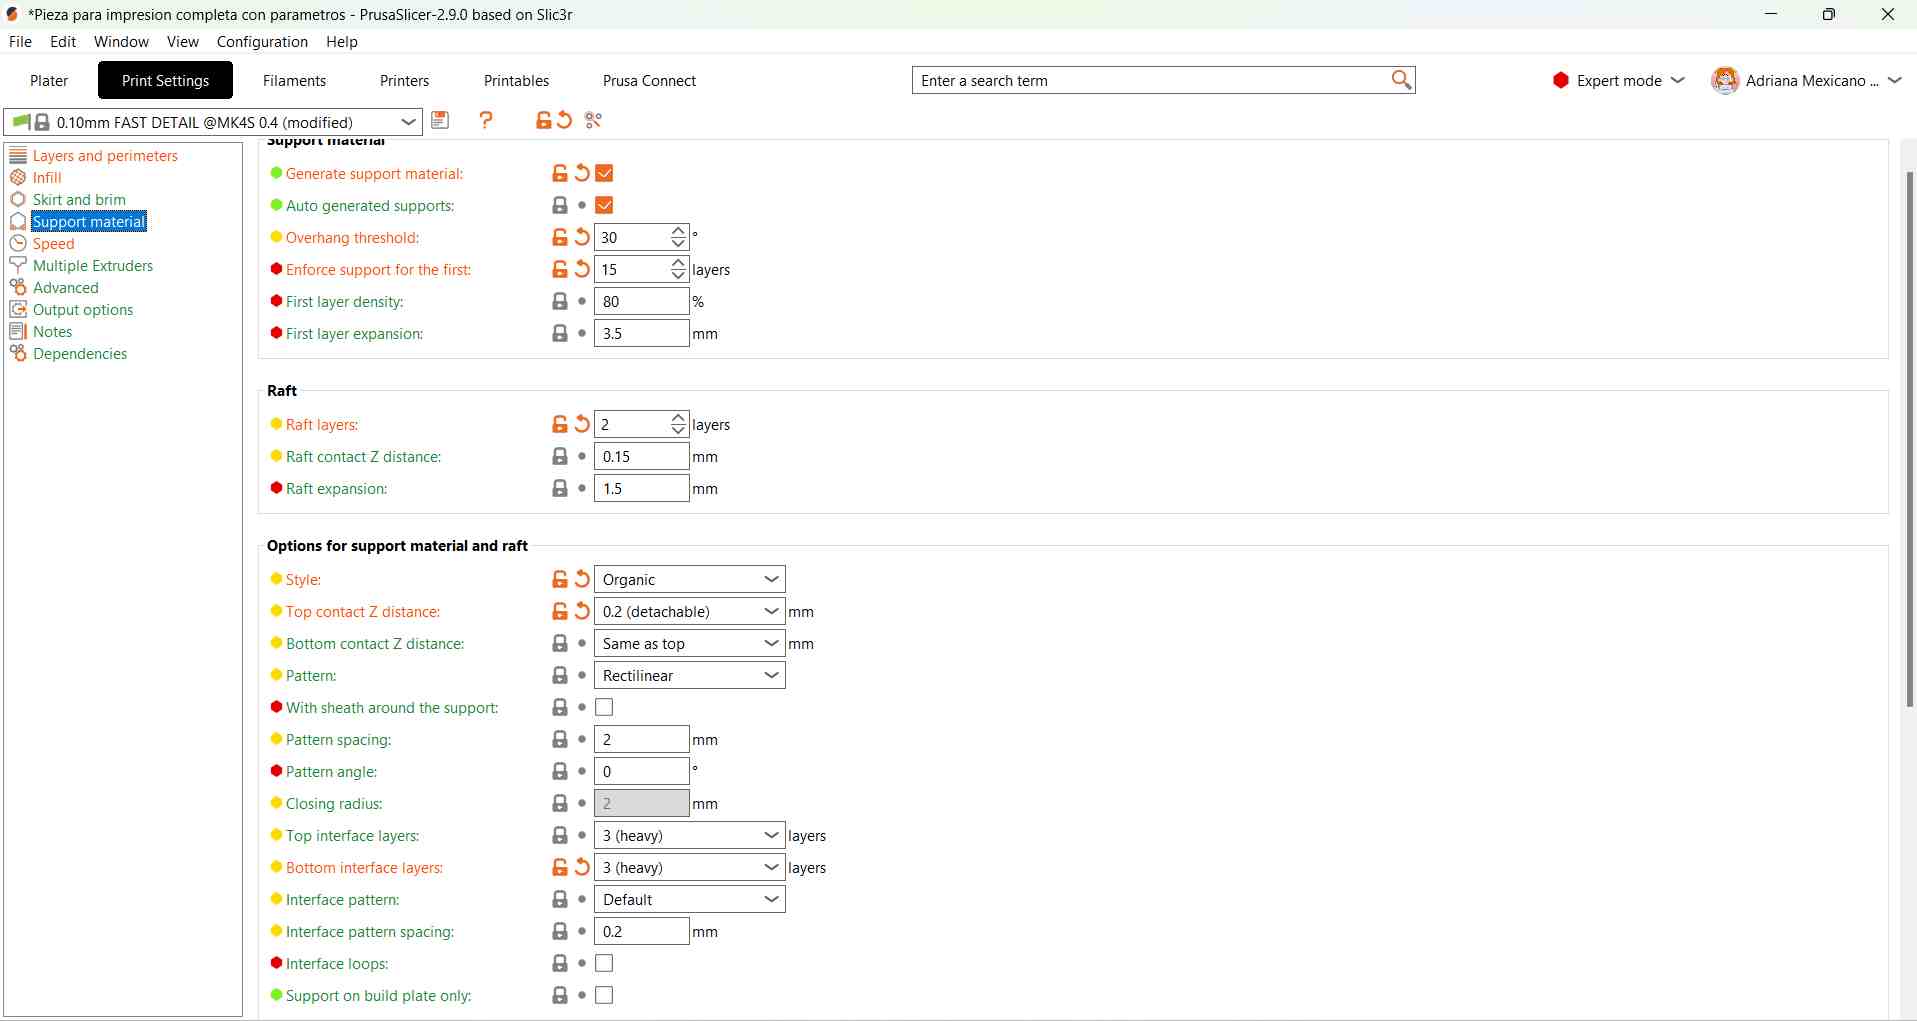The height and width of the screenshot is (1021, 1917).
Task: Click lock icon for Interface pattern
Action: tap(560, 900)
